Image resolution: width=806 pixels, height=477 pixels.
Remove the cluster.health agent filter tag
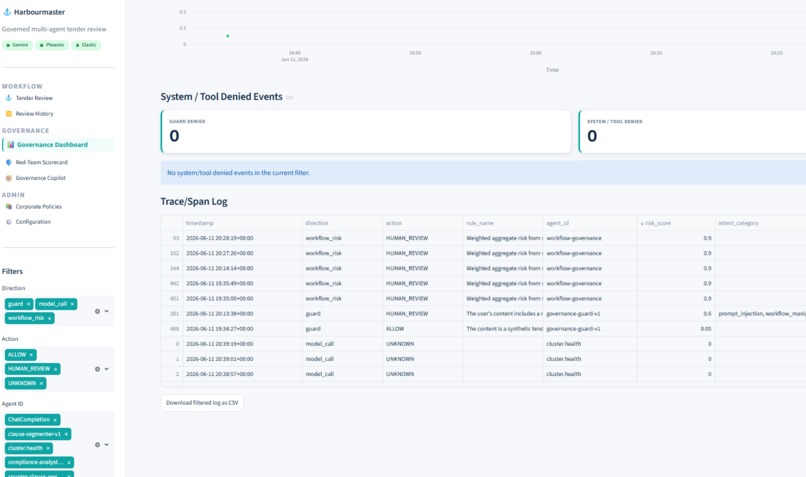[x=48, y=448]
